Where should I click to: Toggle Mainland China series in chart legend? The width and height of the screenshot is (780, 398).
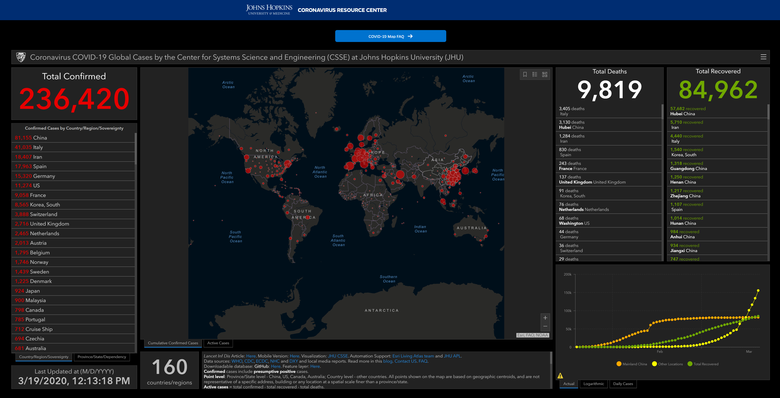point(631,364)
